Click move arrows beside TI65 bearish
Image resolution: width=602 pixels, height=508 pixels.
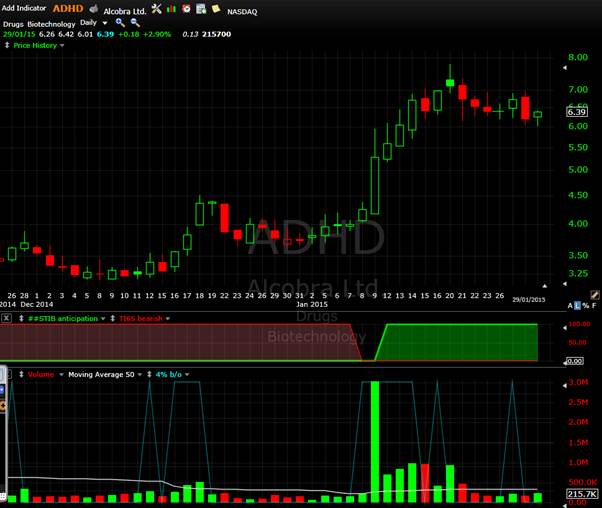(x=112, y=318)
